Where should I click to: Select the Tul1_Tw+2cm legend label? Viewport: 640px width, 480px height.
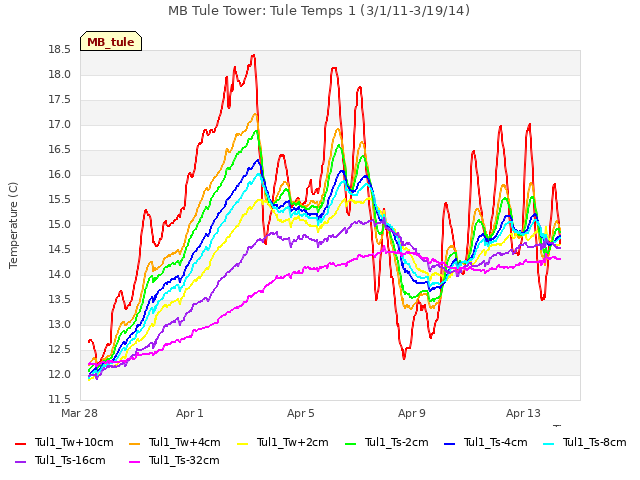coord(293,442)
